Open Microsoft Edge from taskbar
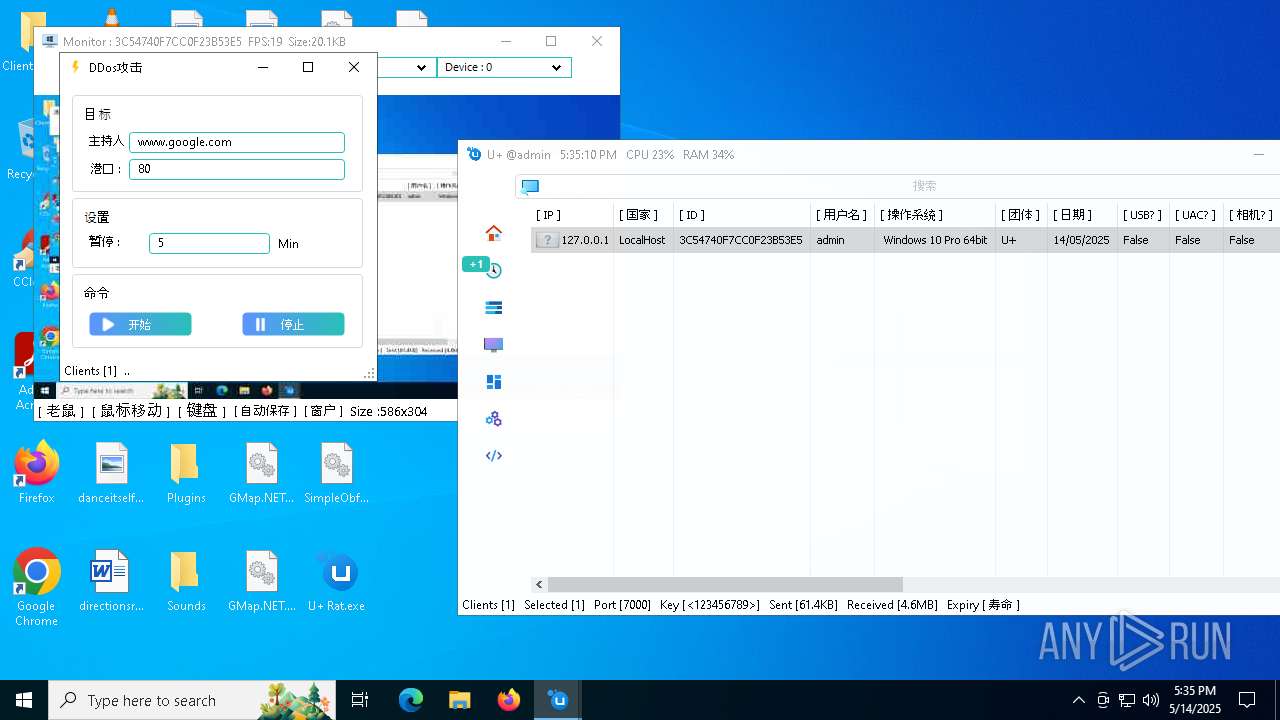The height and width of the screenshot is (720, 1280). 411,700
